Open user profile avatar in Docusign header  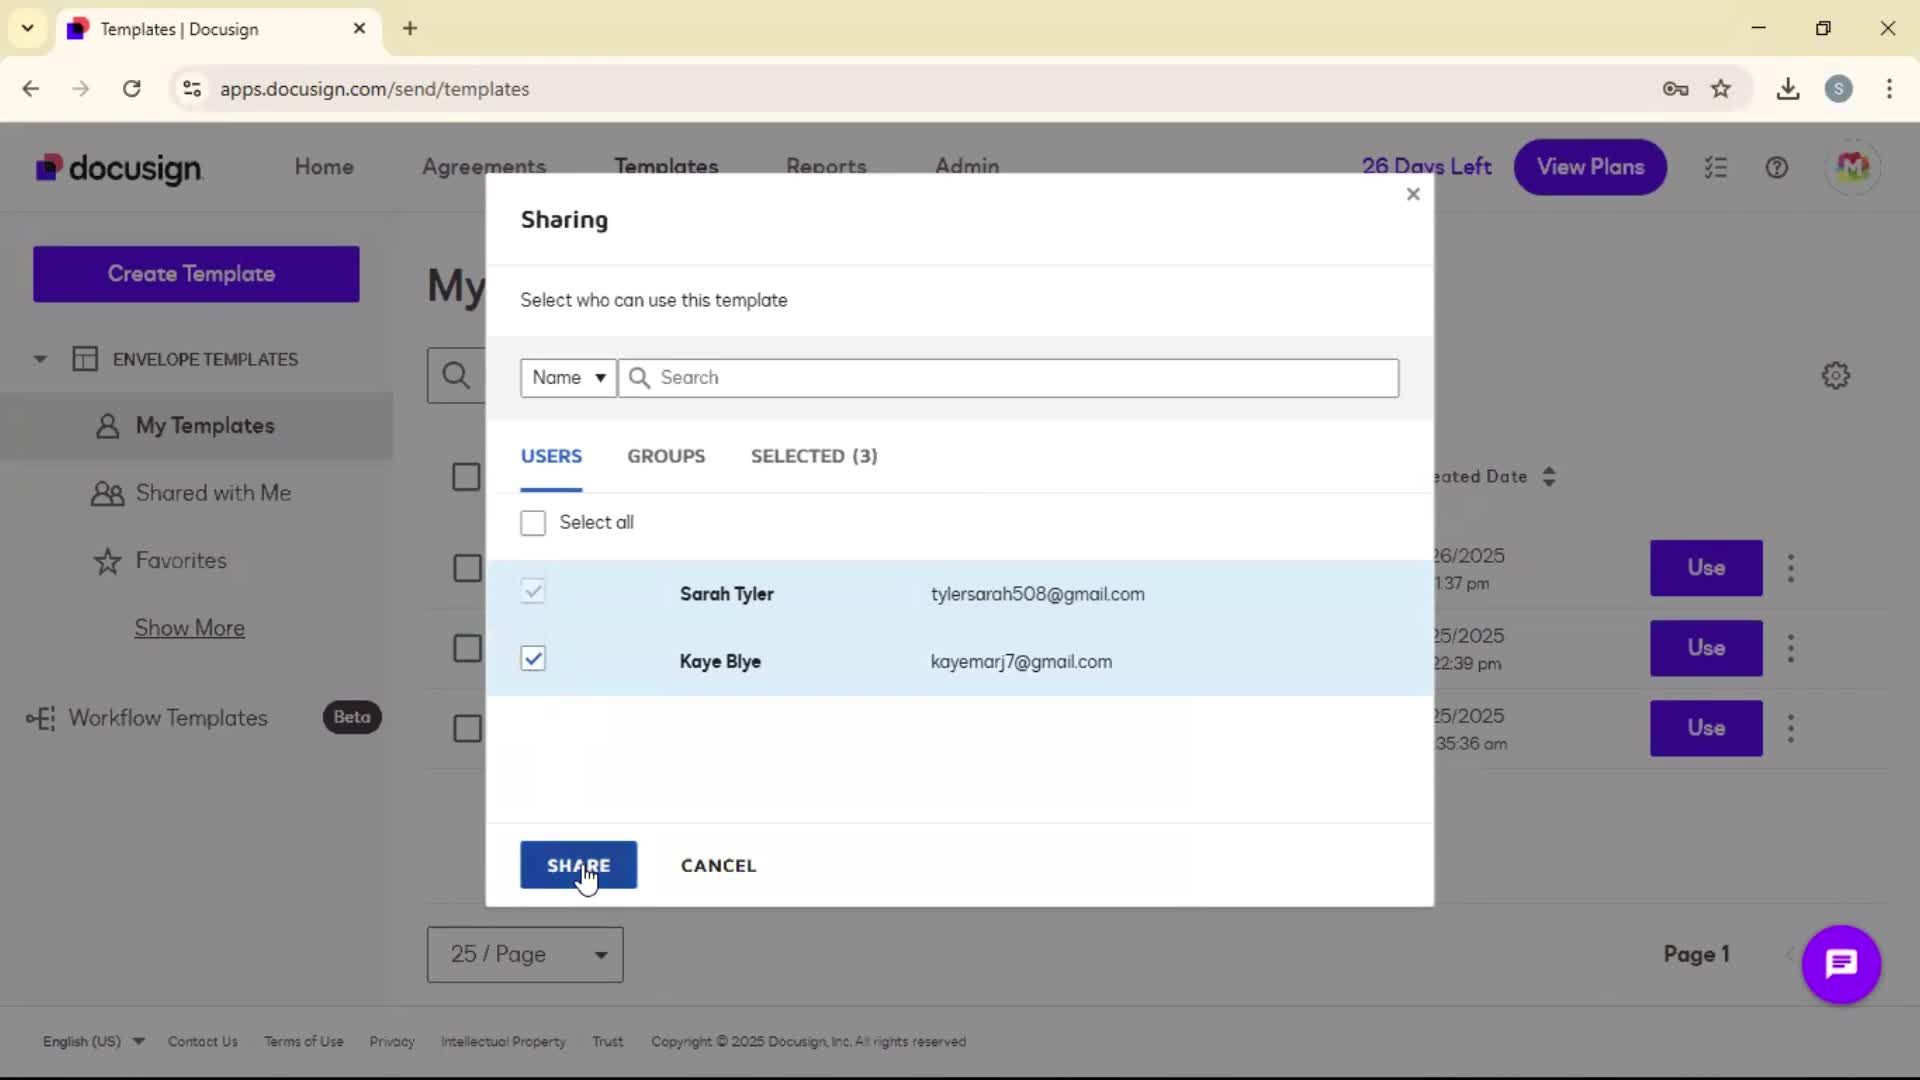[x=1852, y=167]
